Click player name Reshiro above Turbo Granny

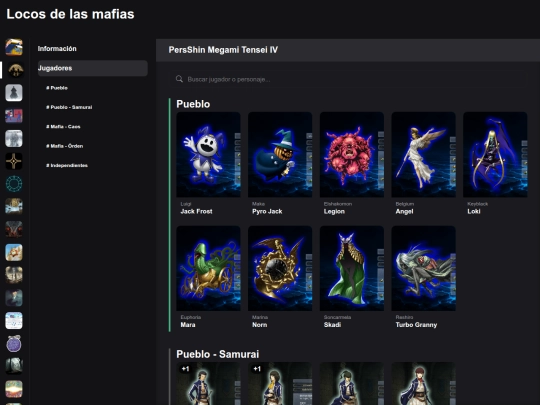(404, 317)
